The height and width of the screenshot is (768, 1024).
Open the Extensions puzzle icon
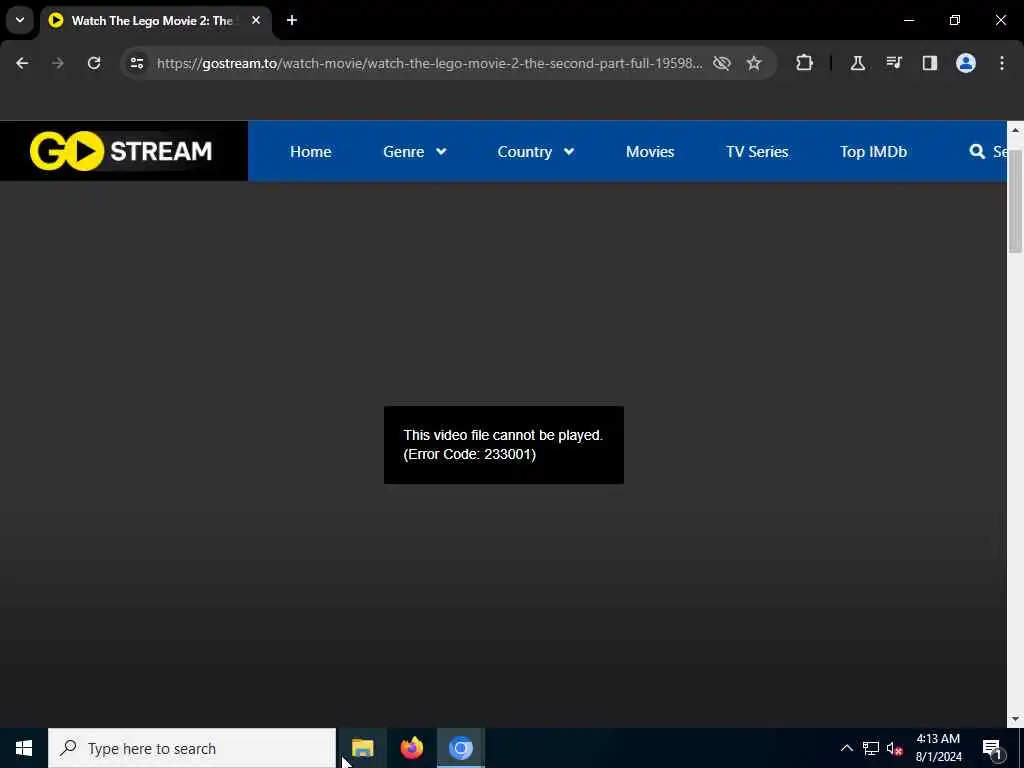[805, 63]
